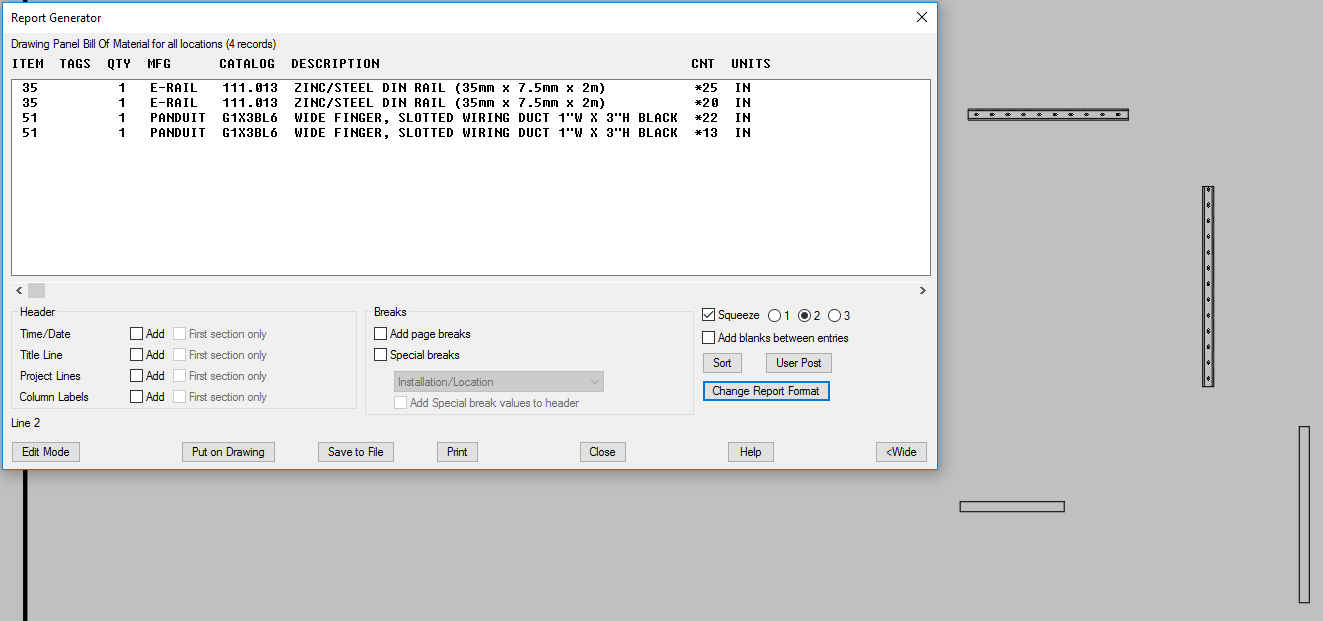The height and width of the screenshot is (621, 1323).
Task: Click Put on Drawing button
Action: (228, 452)
